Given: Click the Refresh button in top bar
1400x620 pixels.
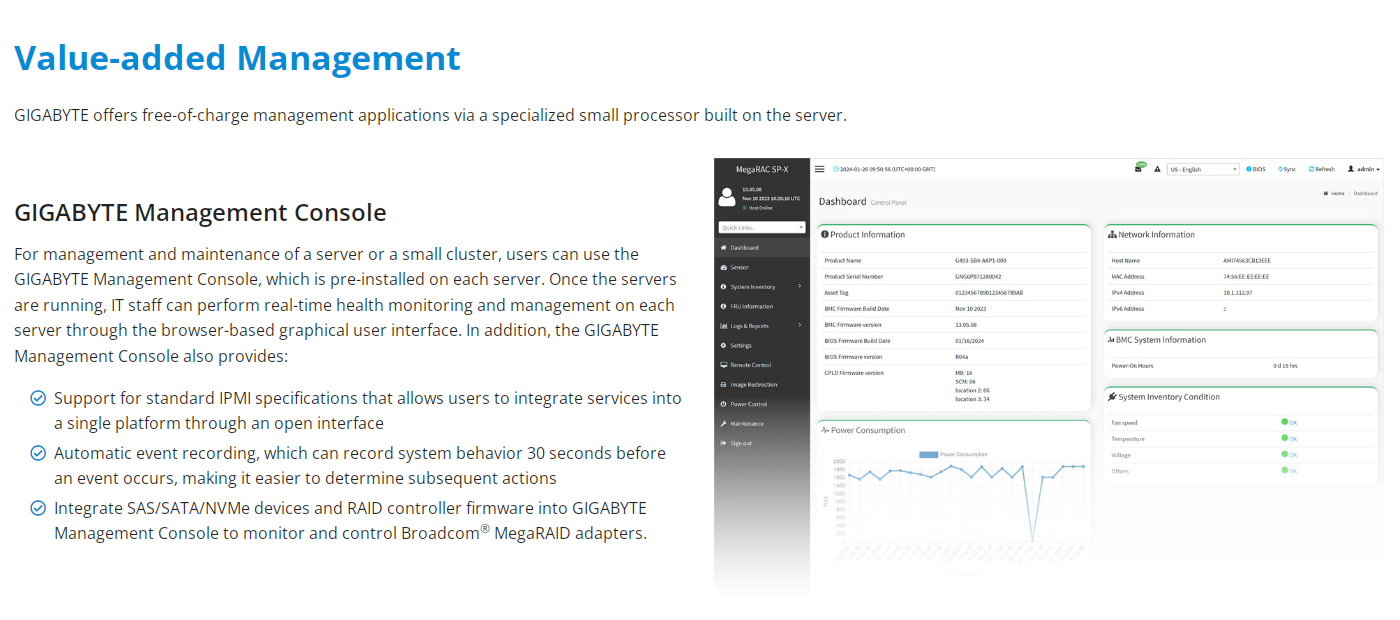Looking at the screenshot, I should (1321, 169).
